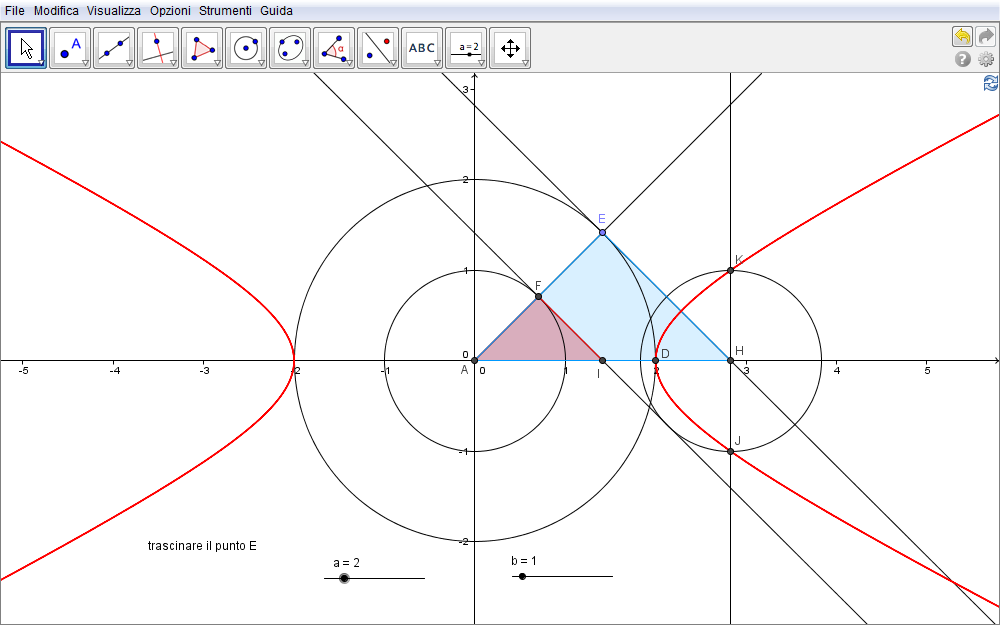Select the Move Graphics View tool

click(510, 47)
